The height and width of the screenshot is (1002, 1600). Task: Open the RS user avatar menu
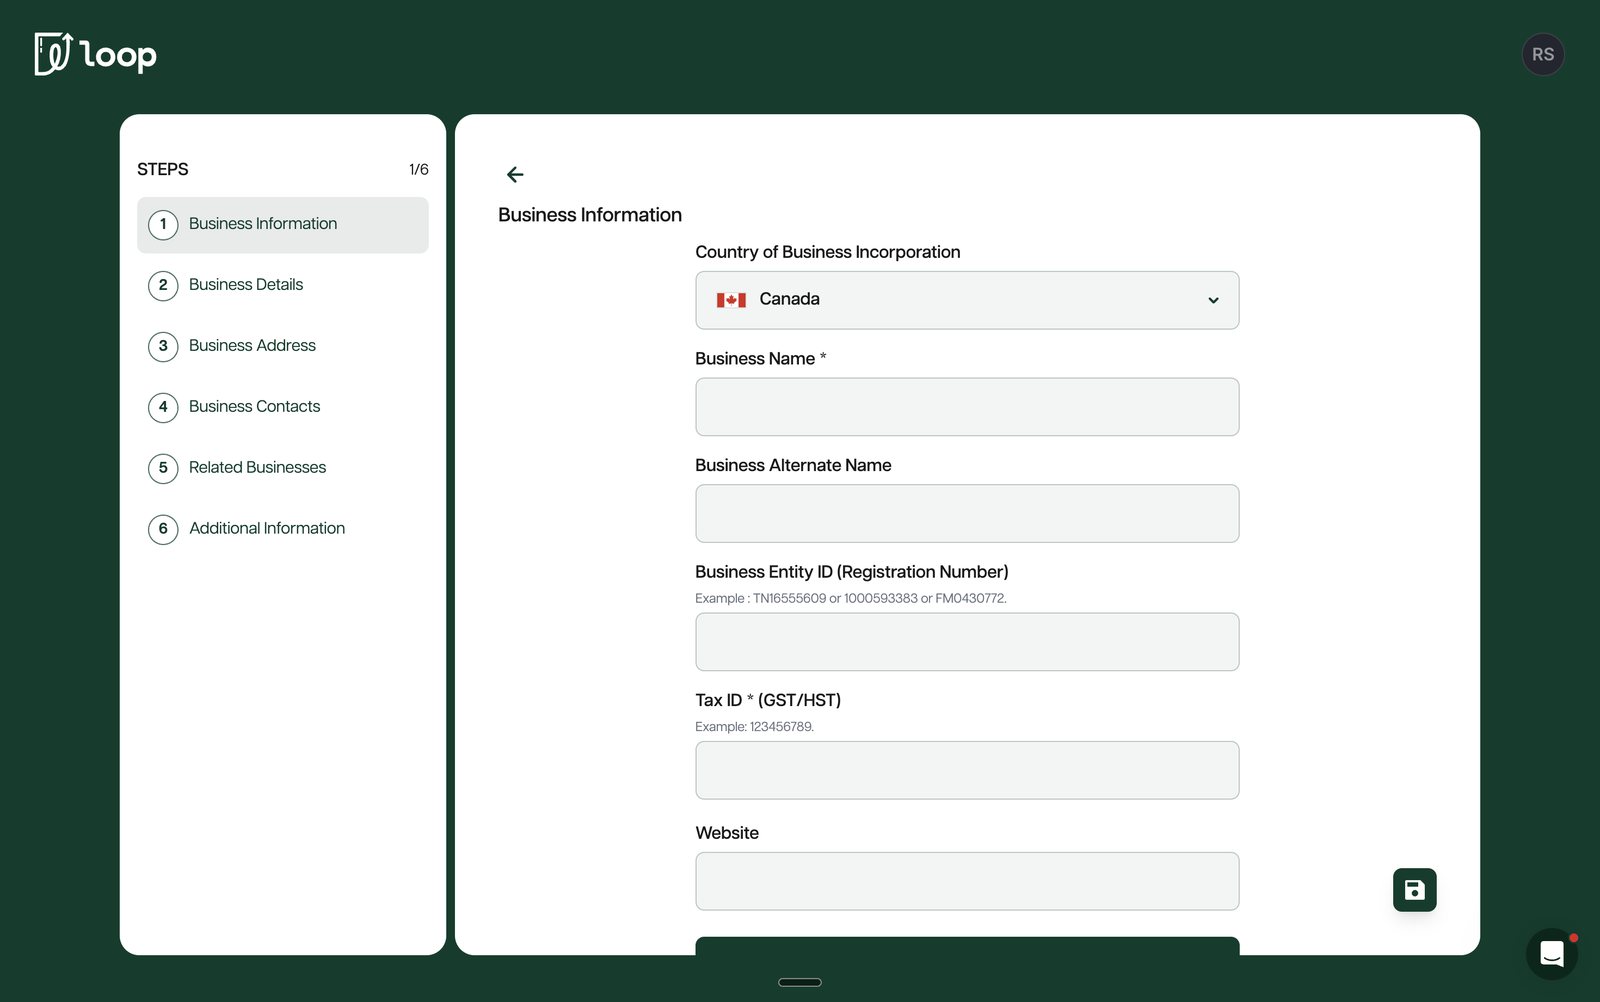coord(1543,55)
